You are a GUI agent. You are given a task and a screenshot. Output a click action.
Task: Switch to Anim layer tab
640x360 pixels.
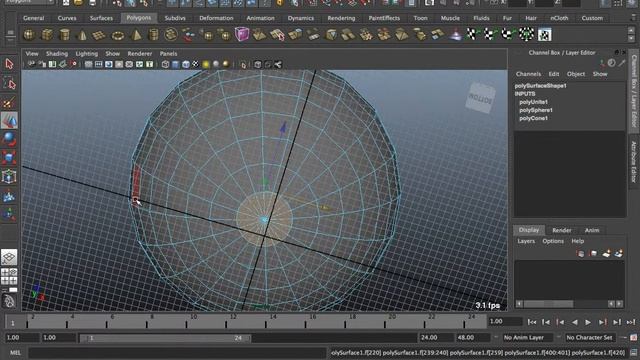592,230
